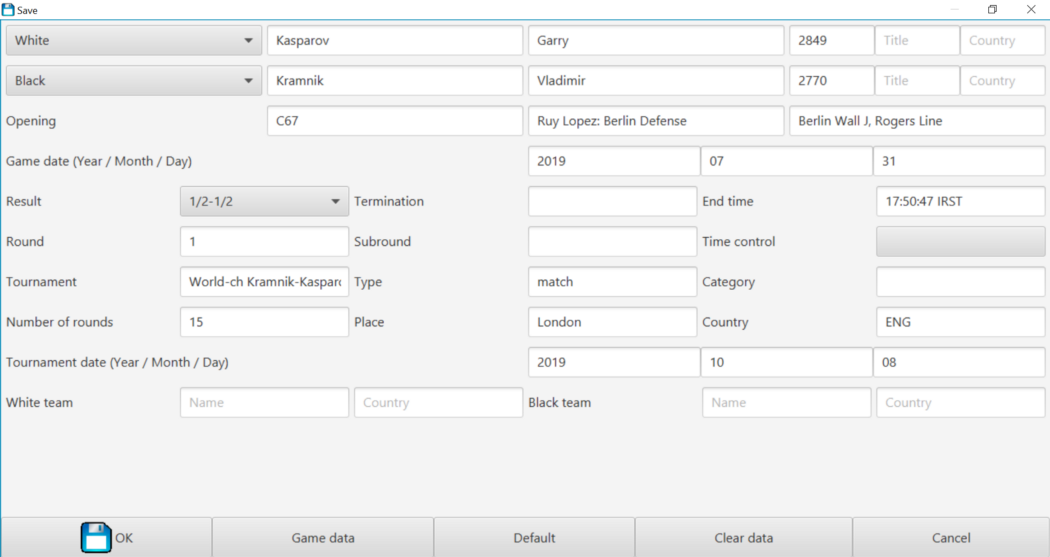The height and width of the screenshot is (557, 1050).
Task: Click the Vladimir first name field
Action: point(655,81)
